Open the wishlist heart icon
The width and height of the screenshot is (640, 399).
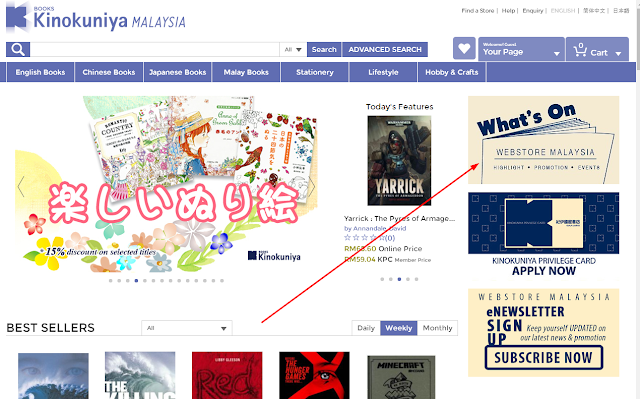coord(464,49)
